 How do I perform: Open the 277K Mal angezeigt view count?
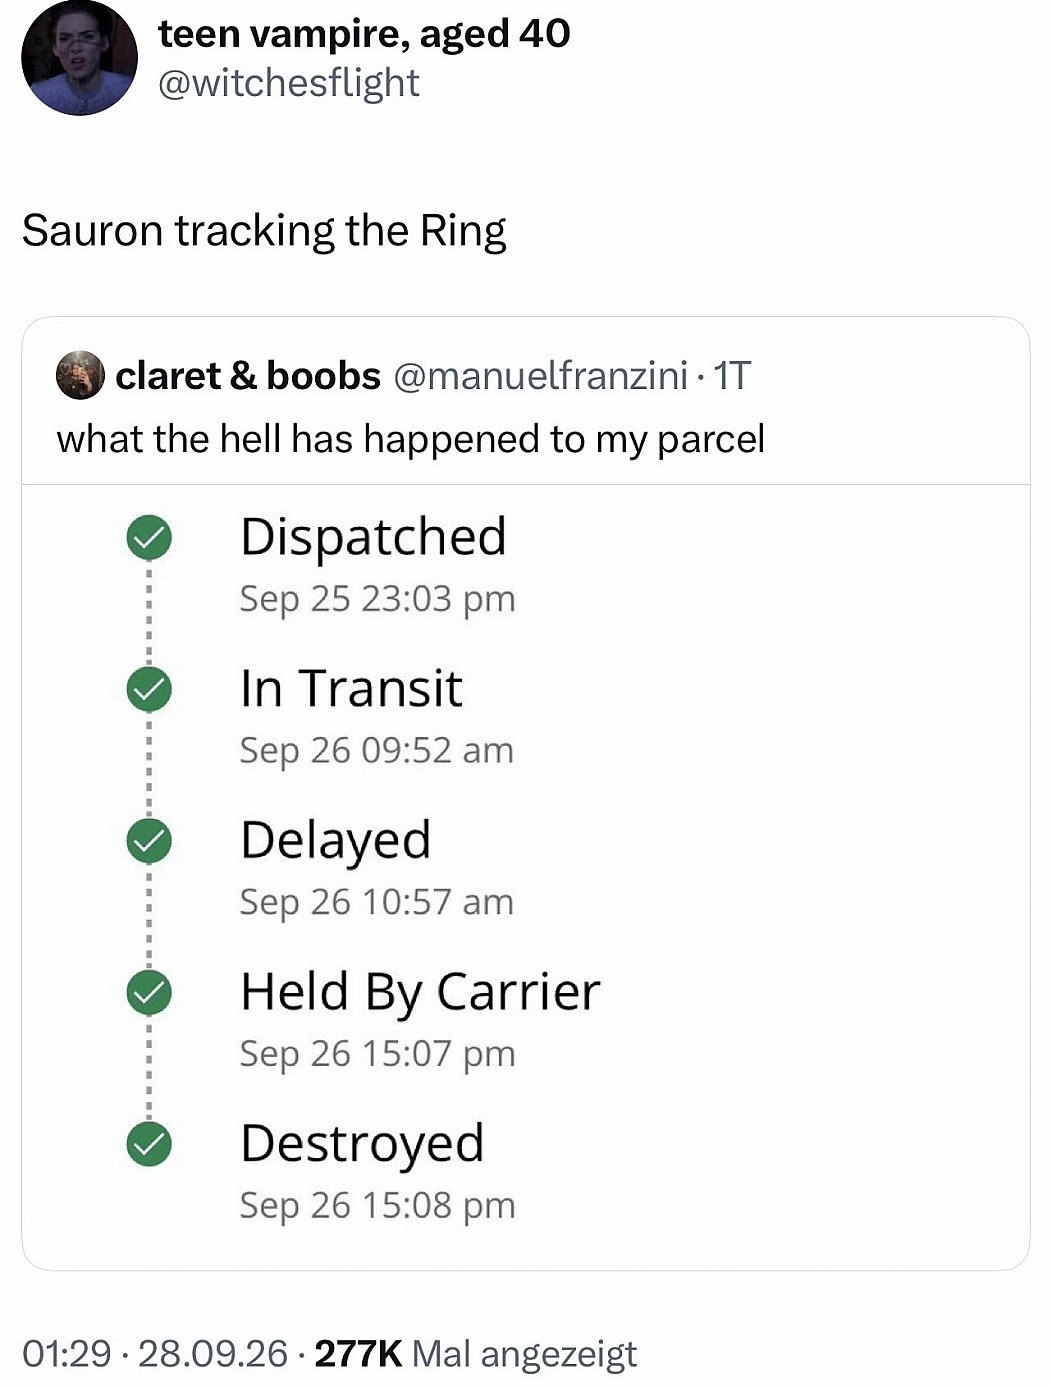point(475,1354)
